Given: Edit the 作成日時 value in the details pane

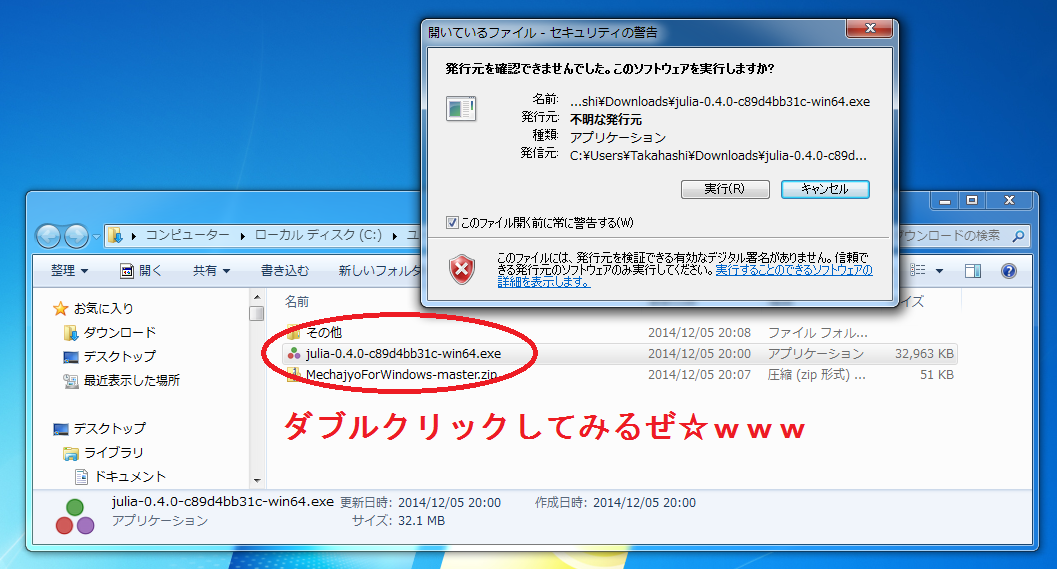Looking at the screenshot, I should (644, 502).
